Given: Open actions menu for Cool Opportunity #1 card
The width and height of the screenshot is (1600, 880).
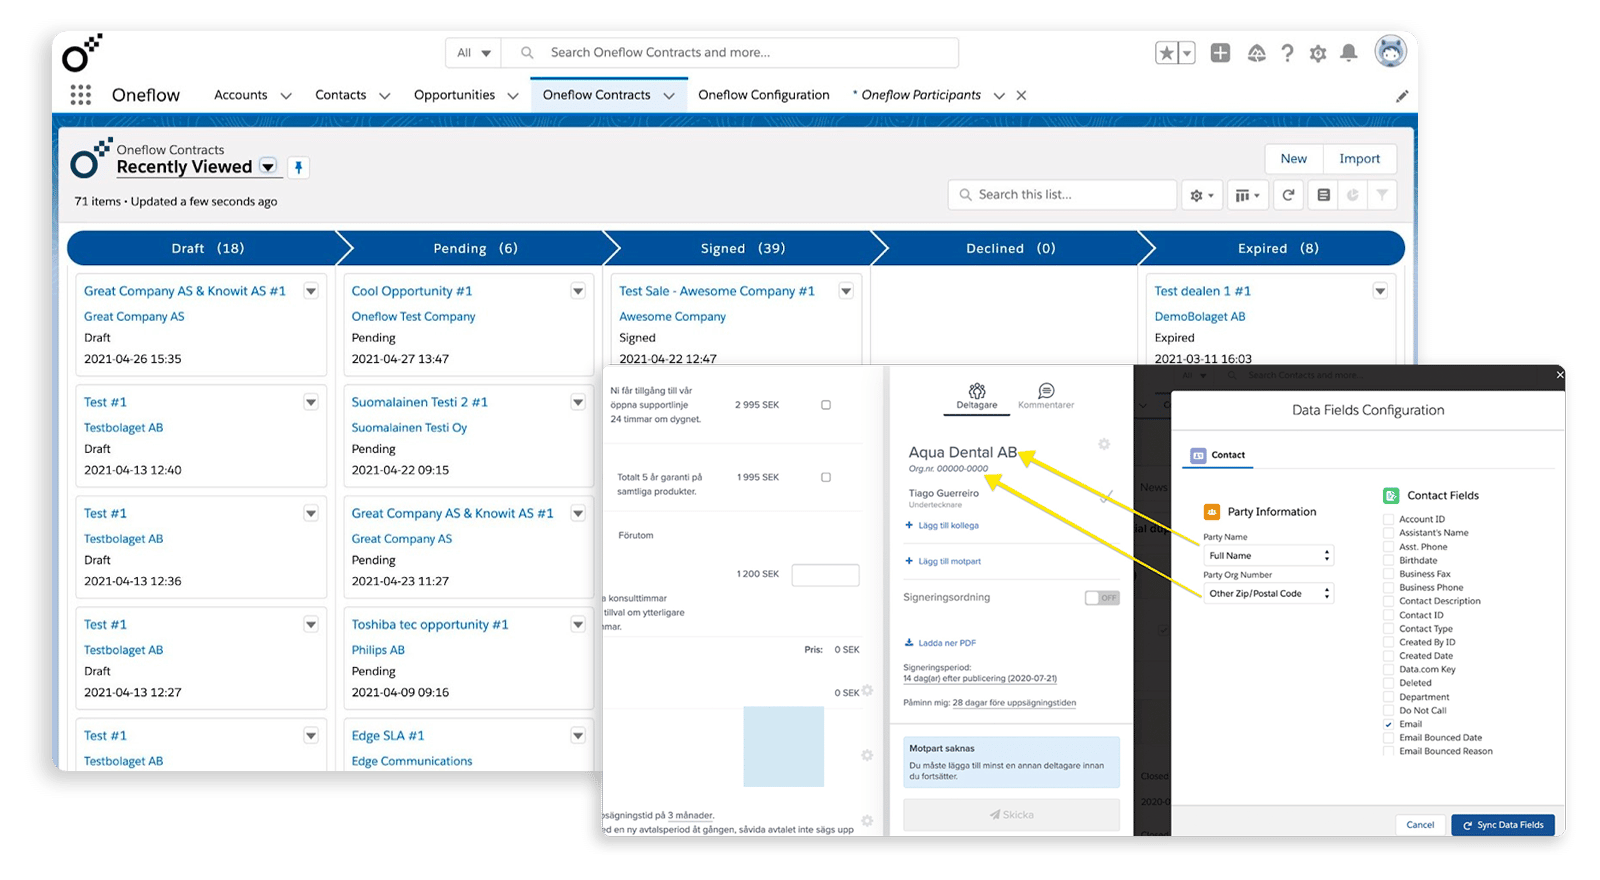Looking at the screenshot, I should click(x=578, y=291).
